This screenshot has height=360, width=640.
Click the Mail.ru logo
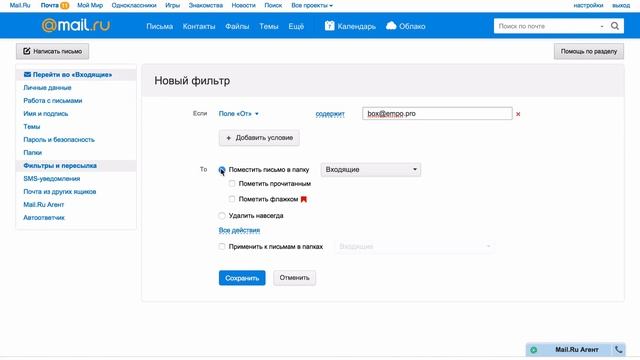(x=76, y=25)
